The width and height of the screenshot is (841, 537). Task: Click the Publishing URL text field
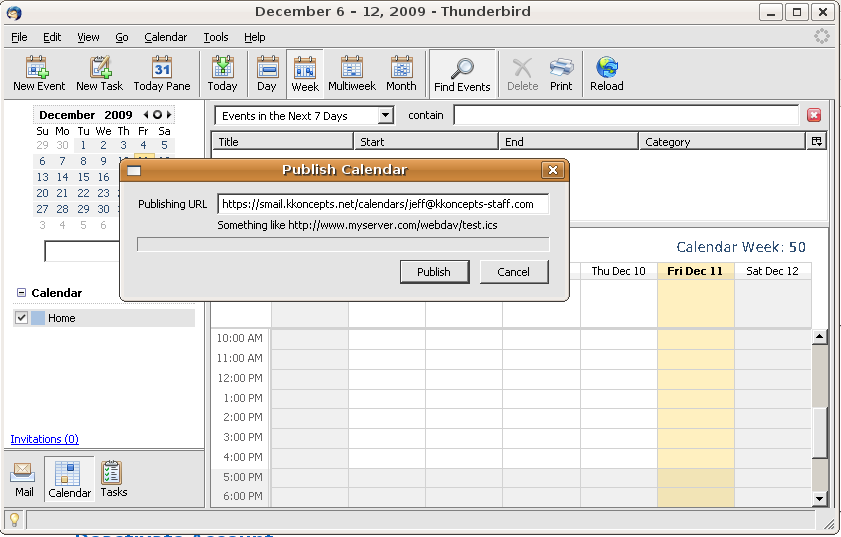coord(383,204)
